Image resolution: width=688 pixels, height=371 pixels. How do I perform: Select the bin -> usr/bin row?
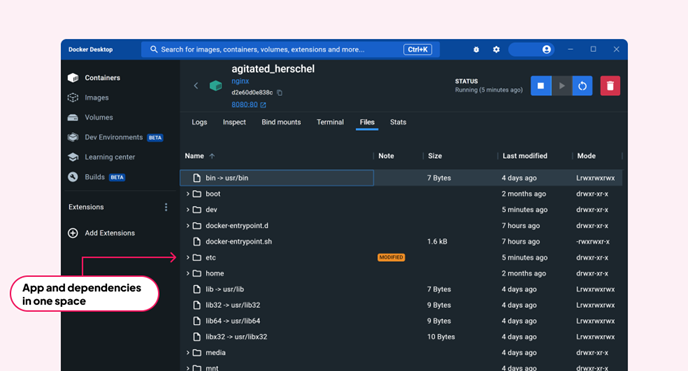[x=401, y=178]
